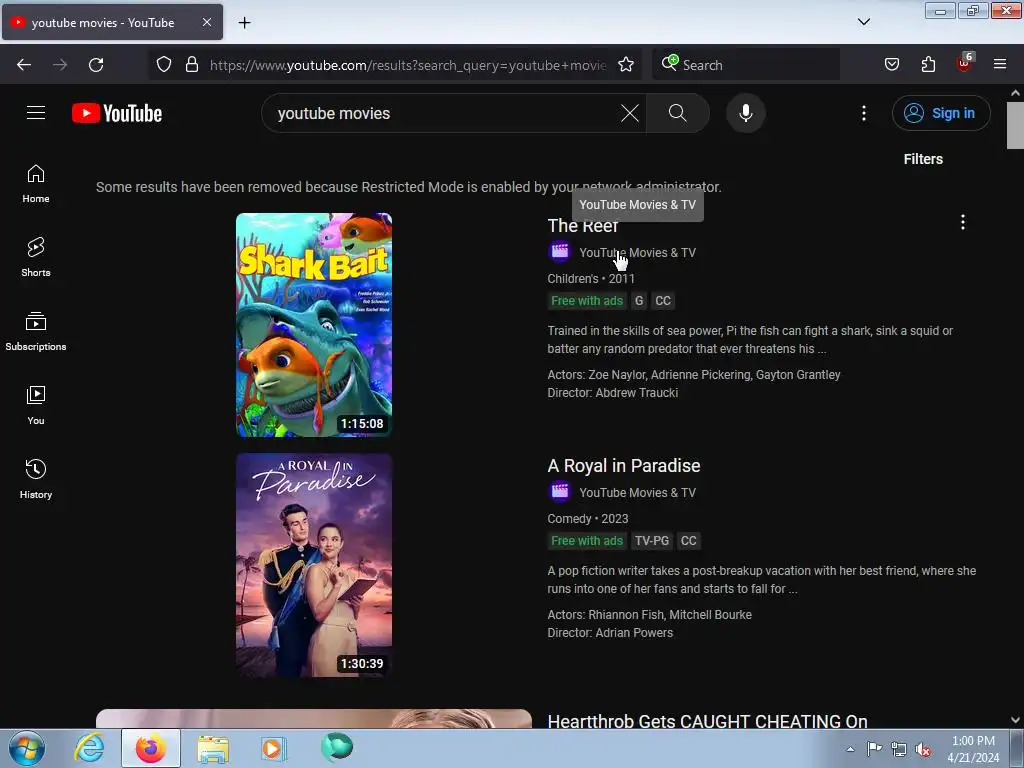Click scrollbar down arrow

pos(1015,720)
